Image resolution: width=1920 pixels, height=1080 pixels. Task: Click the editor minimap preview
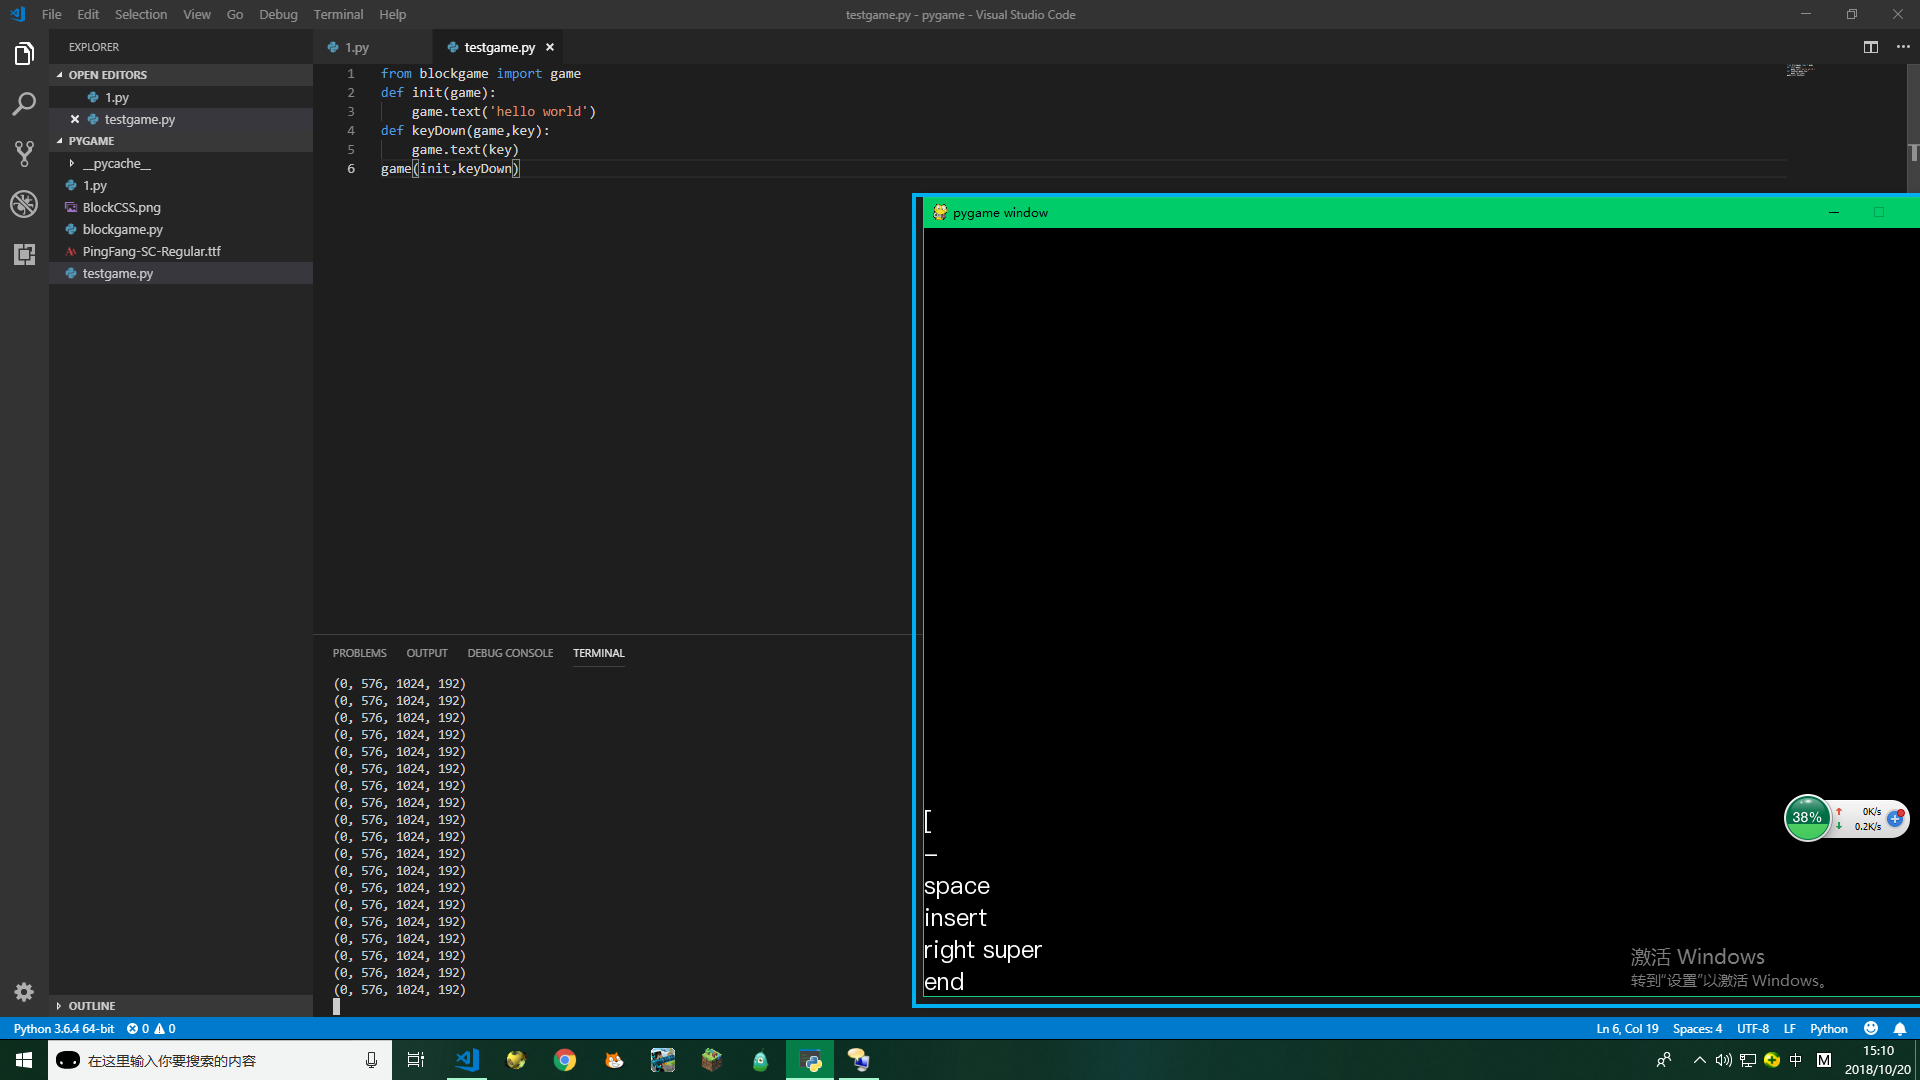tap(1800, 70)
